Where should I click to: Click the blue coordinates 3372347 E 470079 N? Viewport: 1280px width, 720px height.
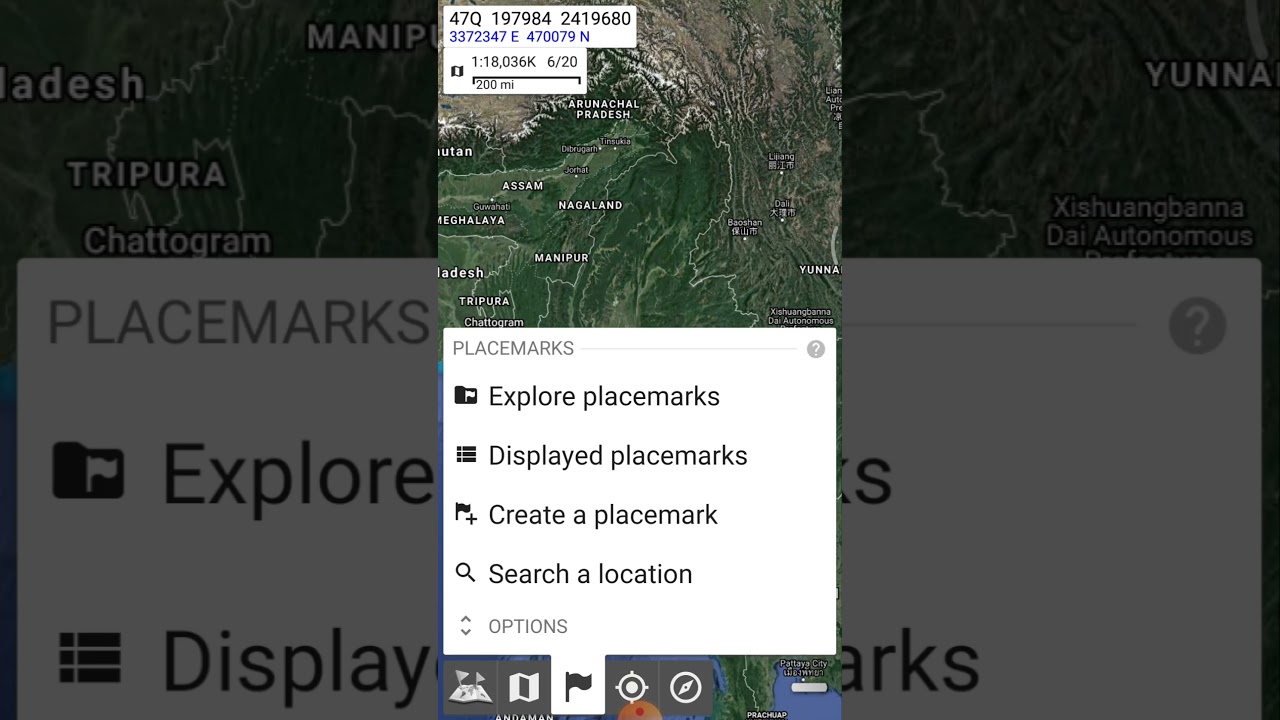pyautogui.click(x=519, y=37)
